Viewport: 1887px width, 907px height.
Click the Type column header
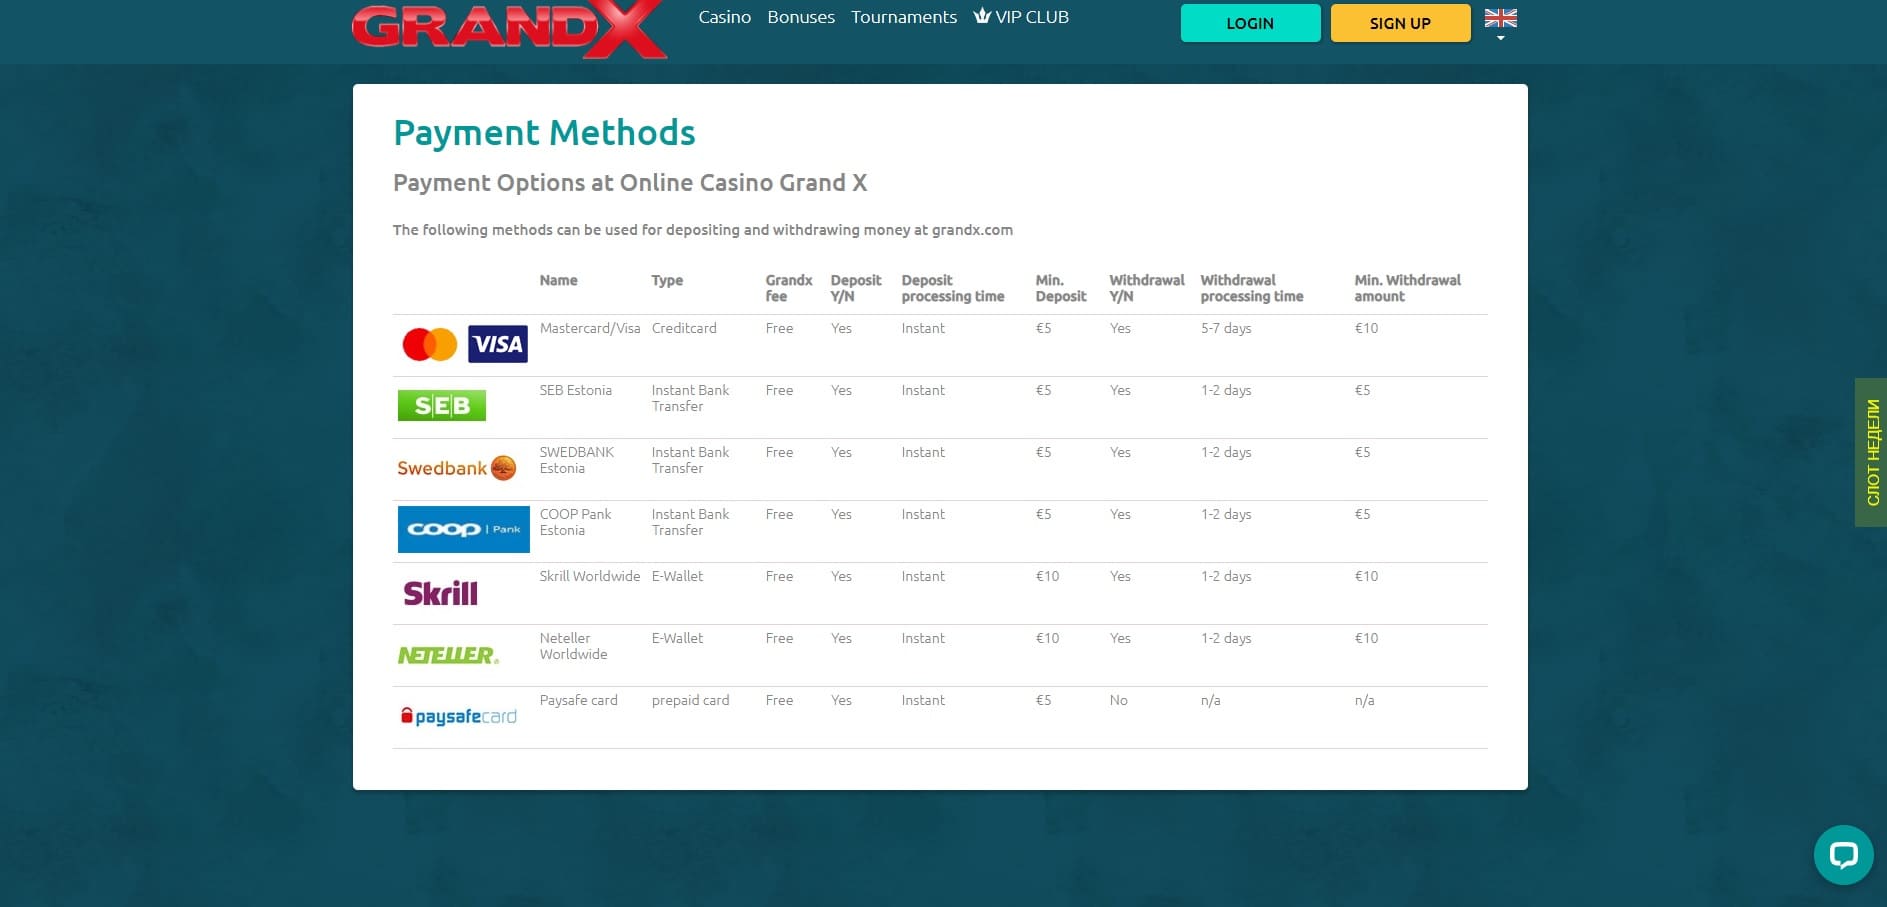coord(667,280)
